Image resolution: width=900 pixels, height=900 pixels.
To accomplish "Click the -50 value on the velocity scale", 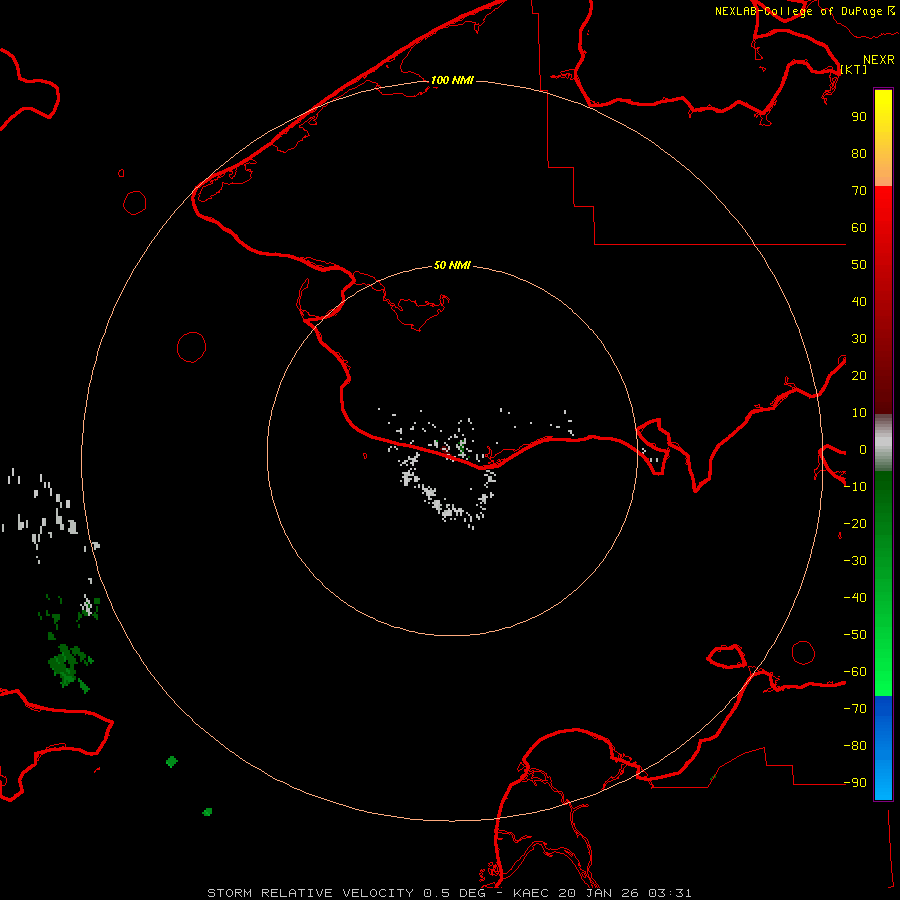I will click(x=855, y=635).
